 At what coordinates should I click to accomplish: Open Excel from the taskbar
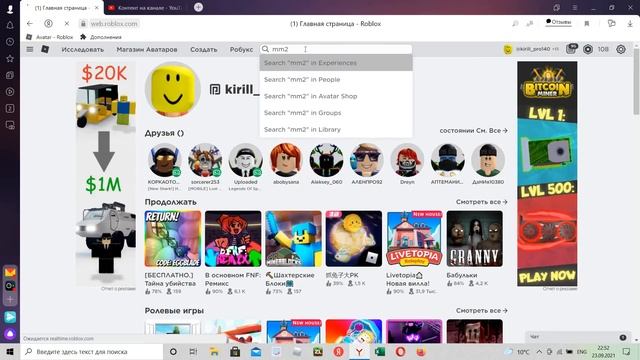(380, 351)
